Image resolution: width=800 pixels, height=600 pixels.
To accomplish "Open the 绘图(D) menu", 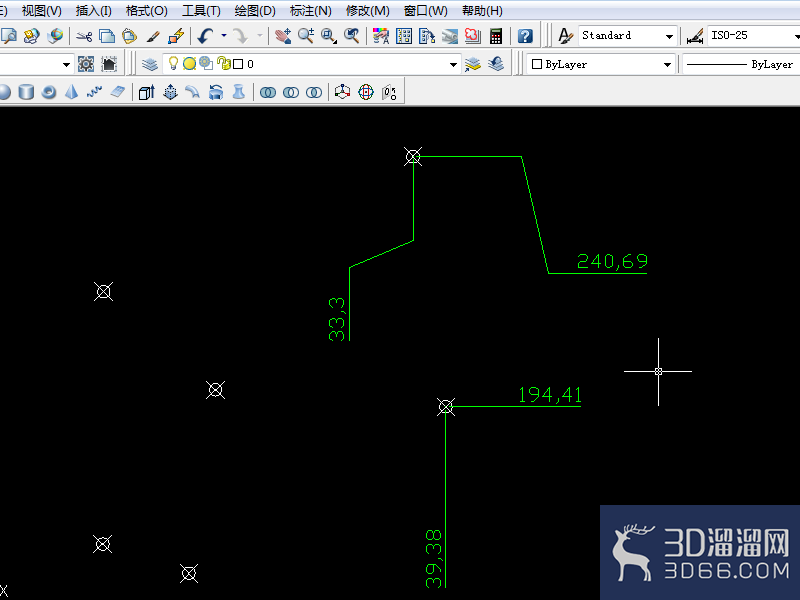I will [255, 10].
